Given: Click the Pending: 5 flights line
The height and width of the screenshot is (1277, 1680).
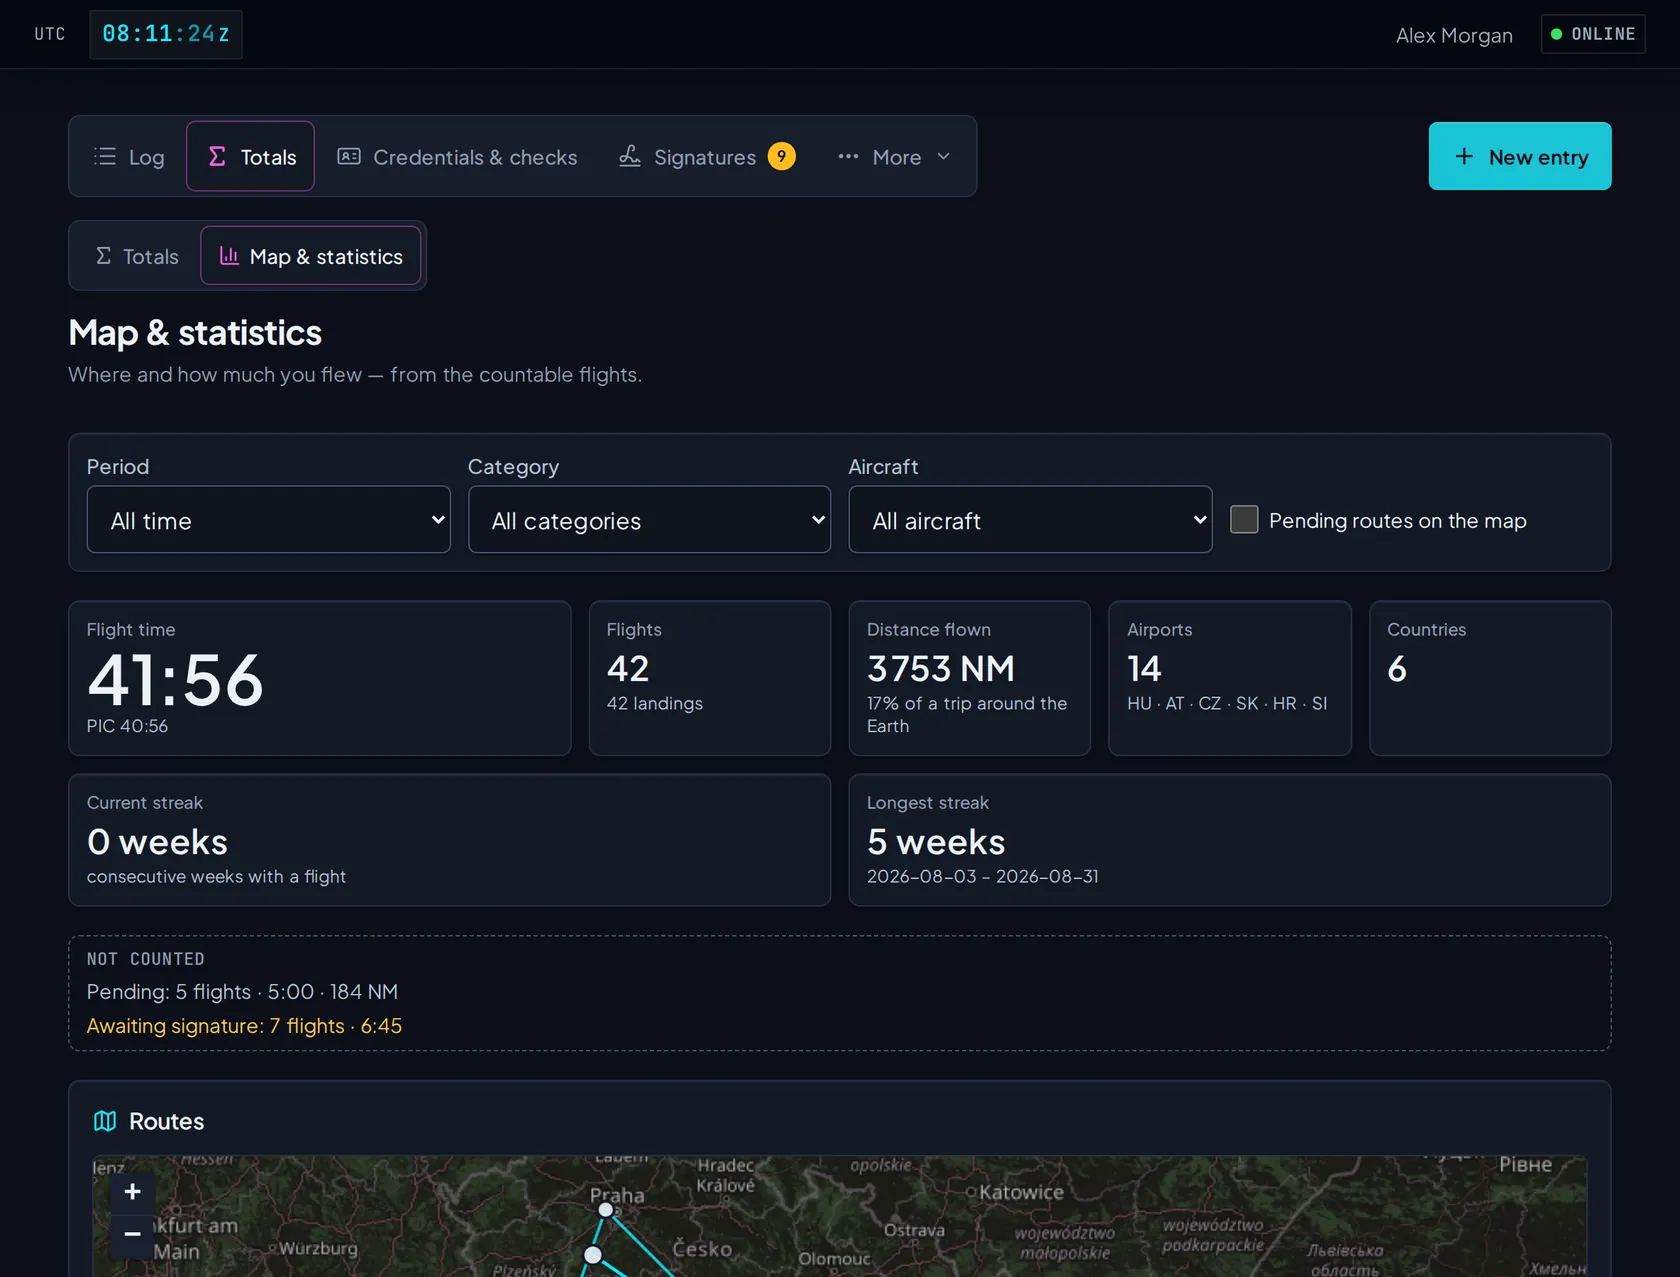Looking at the screenshot, I should [x=242, y=992].
